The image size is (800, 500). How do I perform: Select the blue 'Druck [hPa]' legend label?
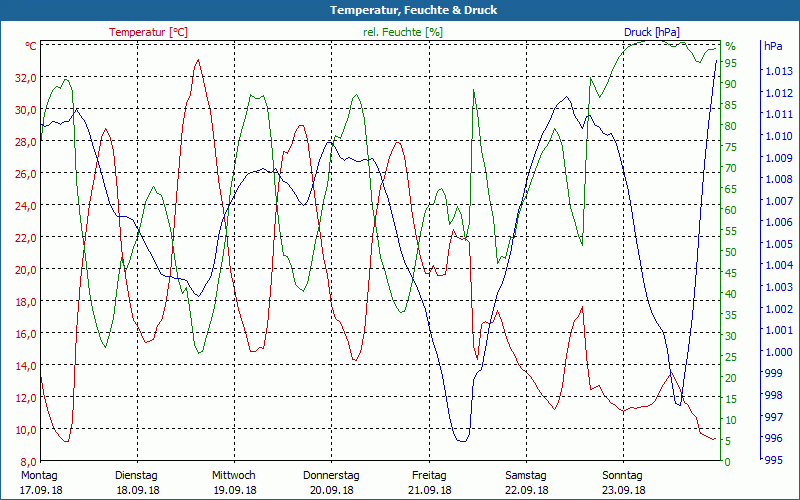(652, 32)
